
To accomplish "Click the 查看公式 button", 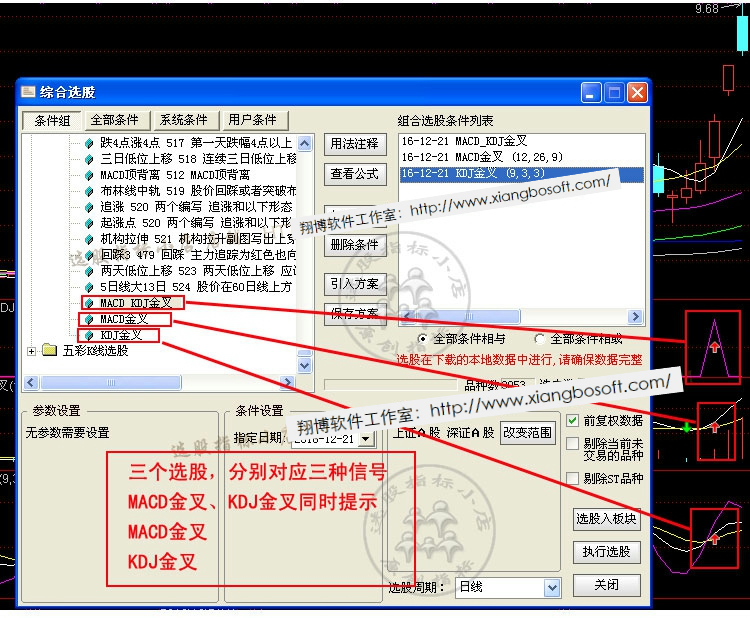I will (355, 174).
